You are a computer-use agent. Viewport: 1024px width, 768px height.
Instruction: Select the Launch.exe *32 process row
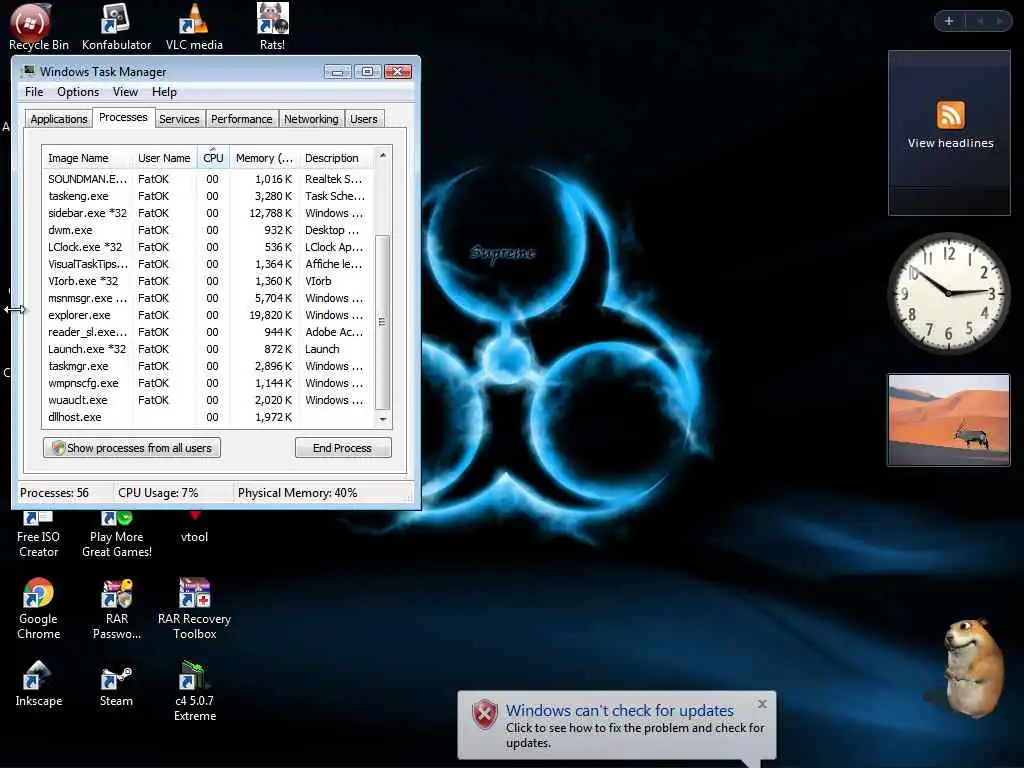click(208, 349)
